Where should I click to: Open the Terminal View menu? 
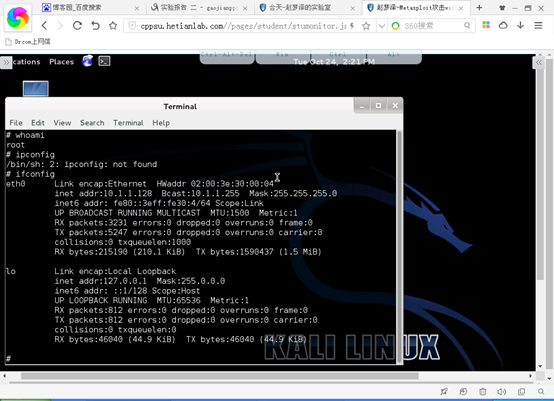point(62,123)
